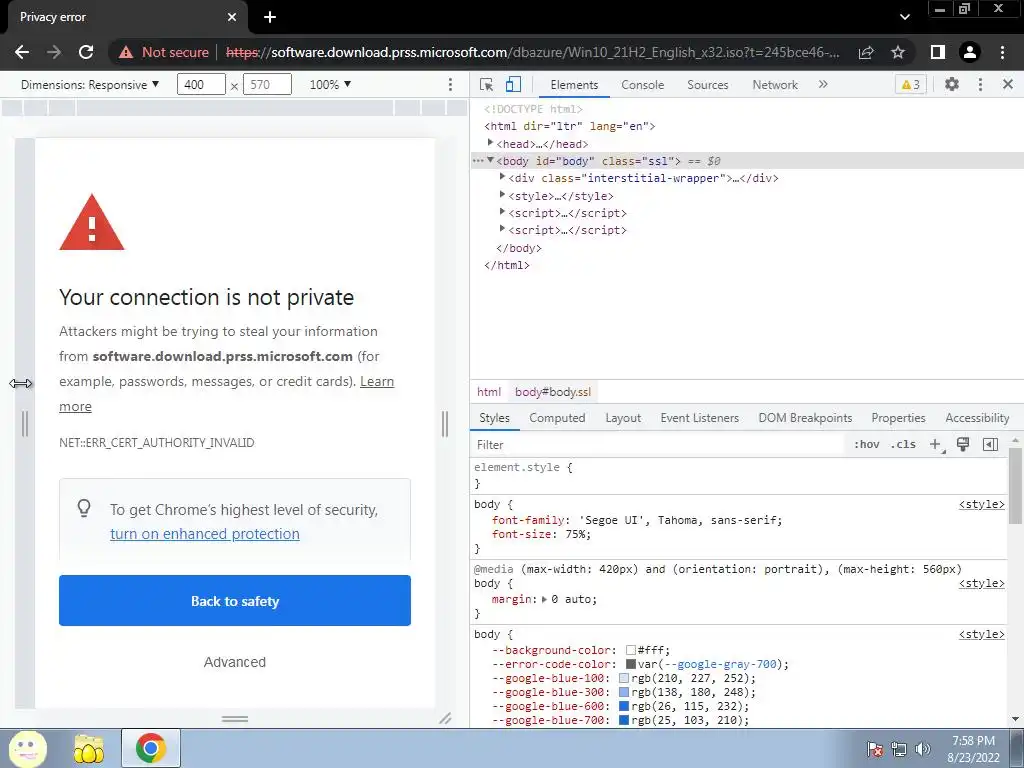This screenshot has width=1024, height=768.
Task: Open device toolbar more options menu
Action: (450, 85)
